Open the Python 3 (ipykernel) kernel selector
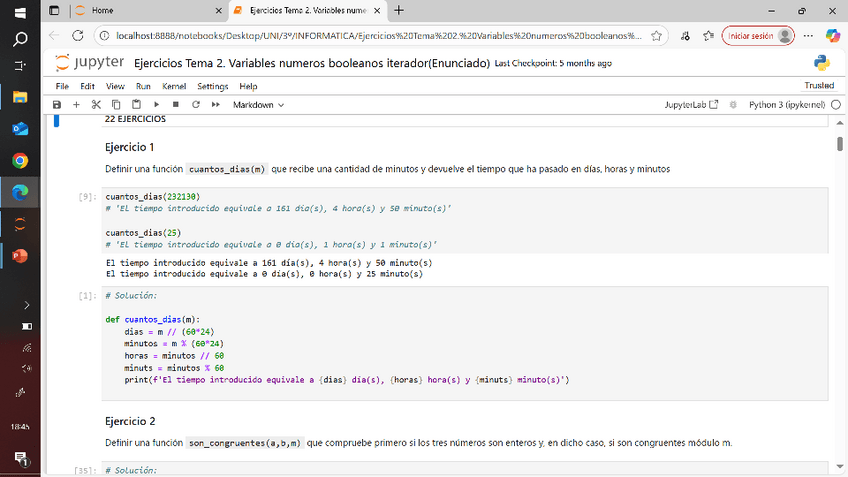Image resolution: width=848 pixels, height=477 pixels. [x=786, y=104]
